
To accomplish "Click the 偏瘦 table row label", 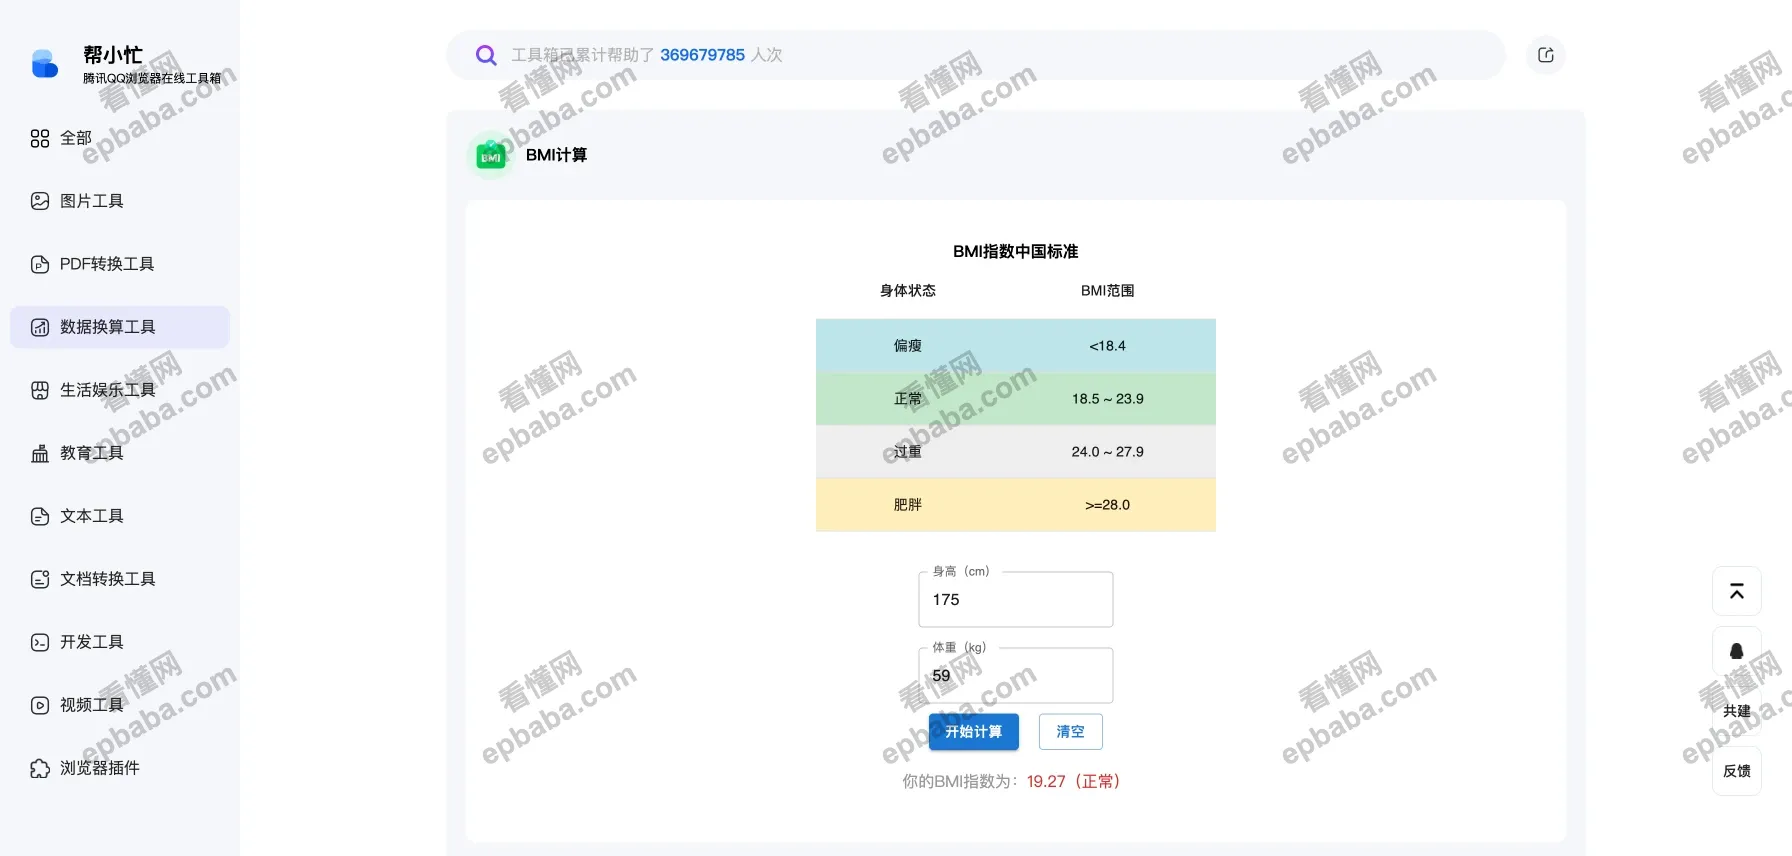I will pos(908,346).
